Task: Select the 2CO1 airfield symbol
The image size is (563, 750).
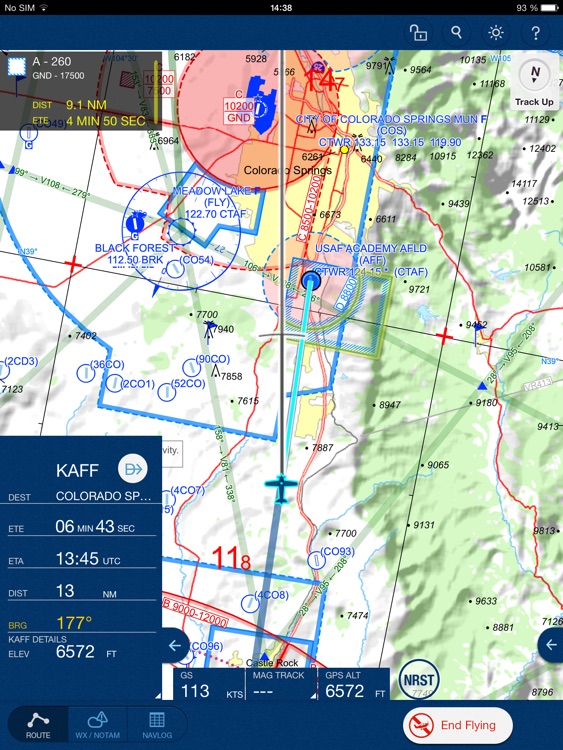Action: pos(114,383)
